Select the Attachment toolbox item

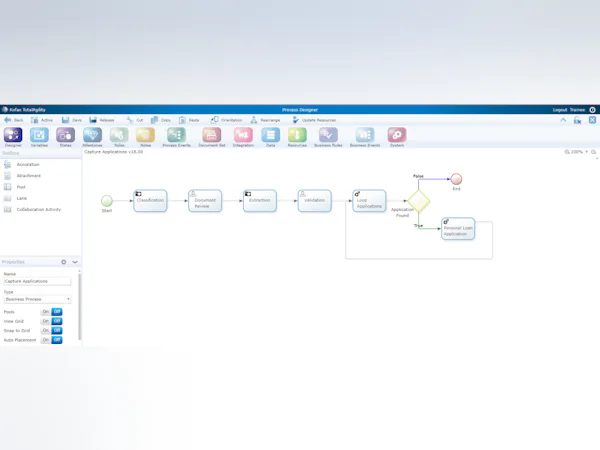click(22, 176)
